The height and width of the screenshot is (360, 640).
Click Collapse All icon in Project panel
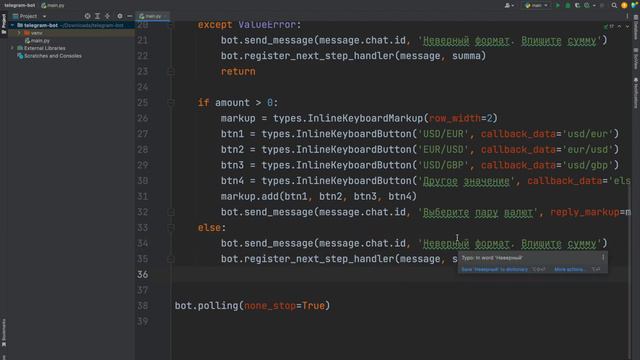[108, 16]
